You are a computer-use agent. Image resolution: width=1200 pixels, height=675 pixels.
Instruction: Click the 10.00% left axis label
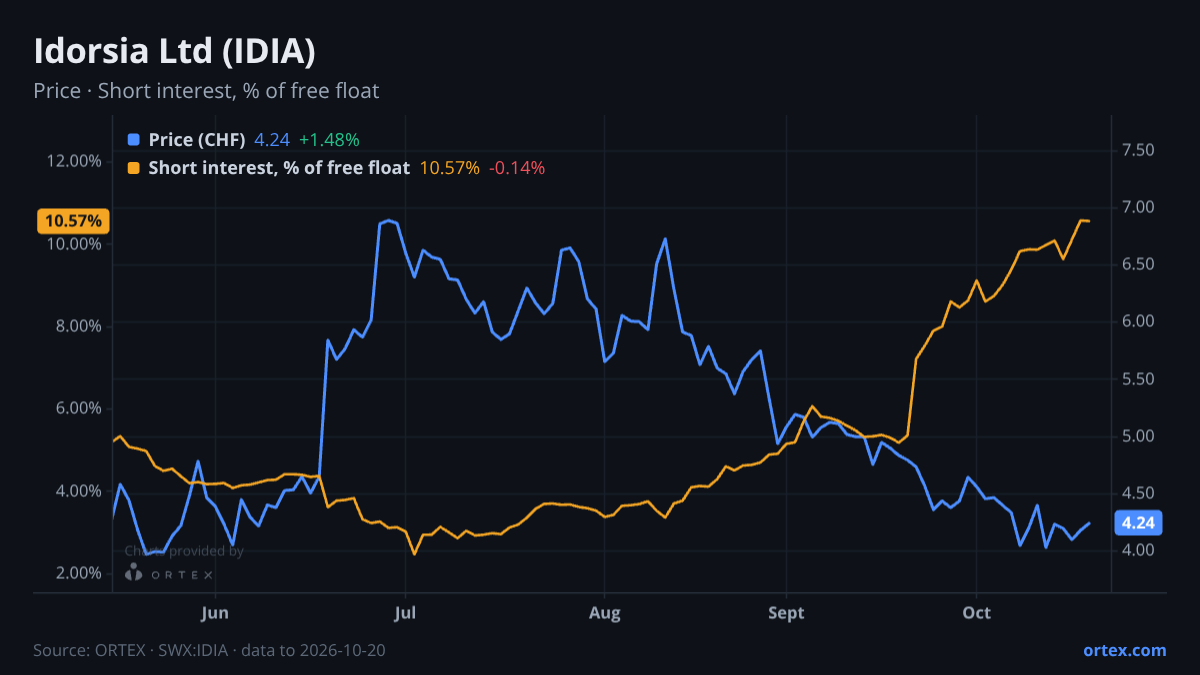coord(74,243)
